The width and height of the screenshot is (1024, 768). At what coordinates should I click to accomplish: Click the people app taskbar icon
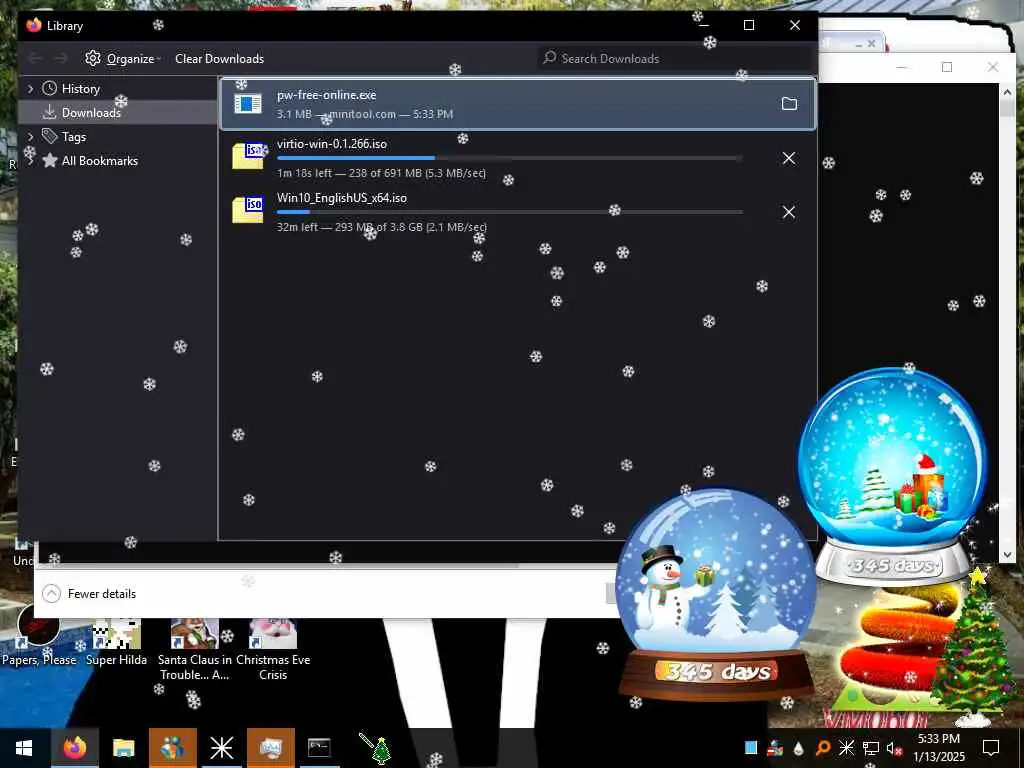[172, 748]
